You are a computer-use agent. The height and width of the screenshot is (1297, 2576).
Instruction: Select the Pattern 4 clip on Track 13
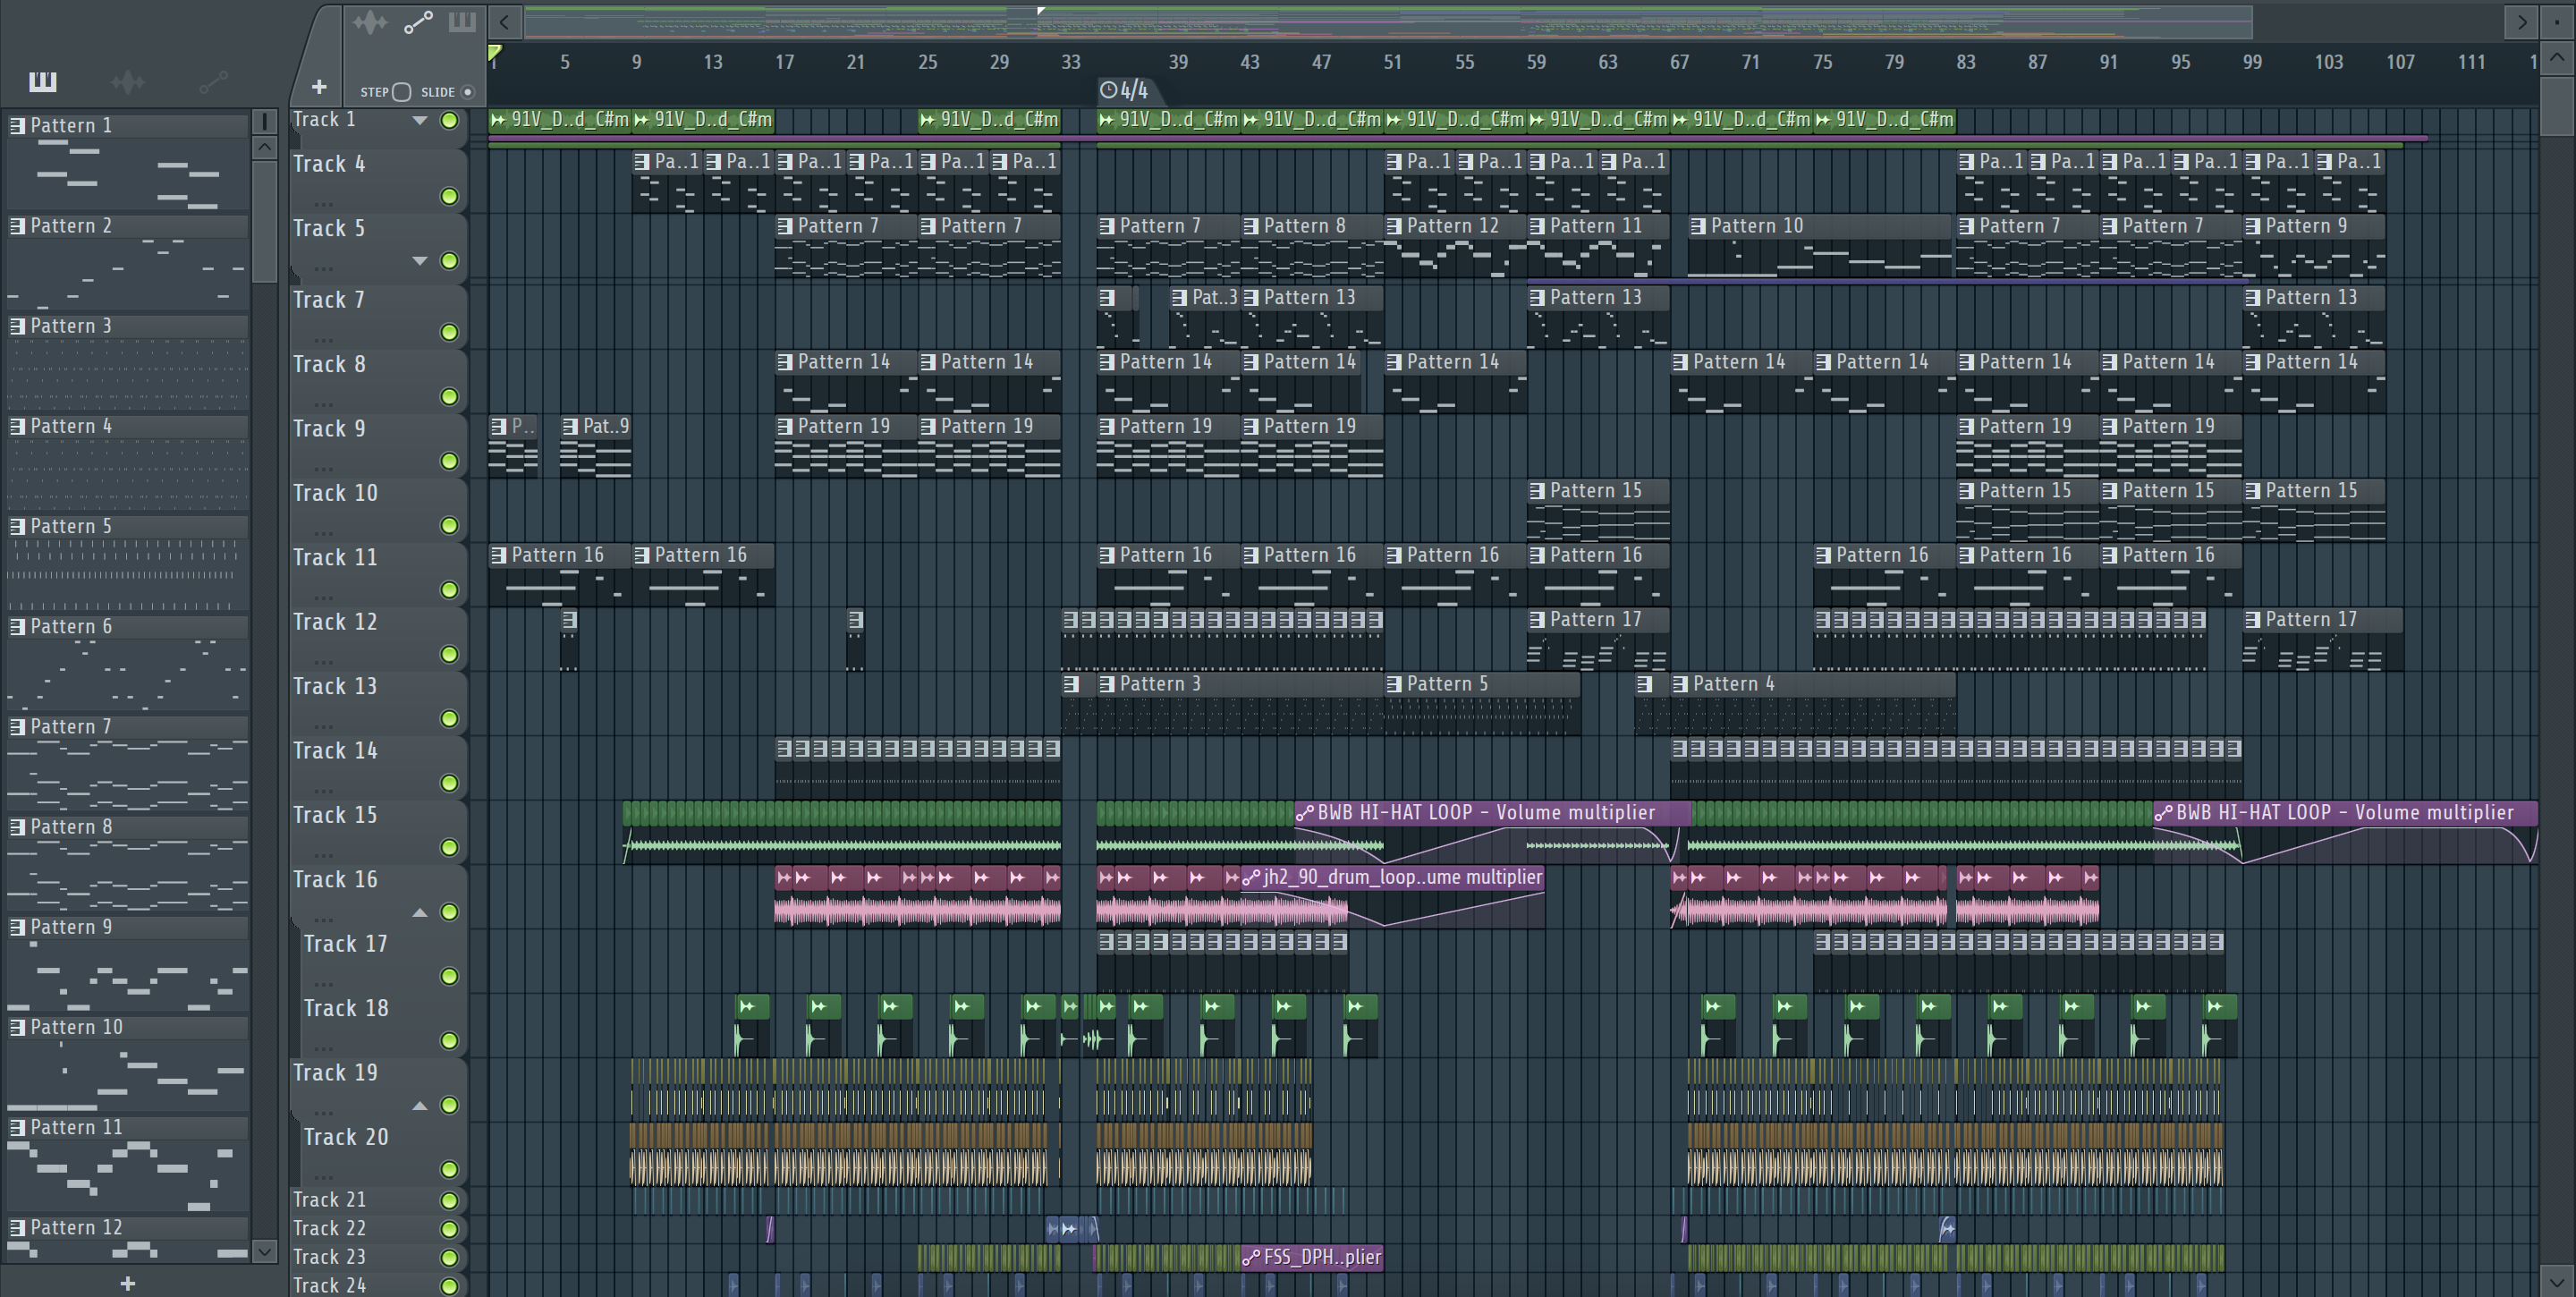tap(1812, 704)
